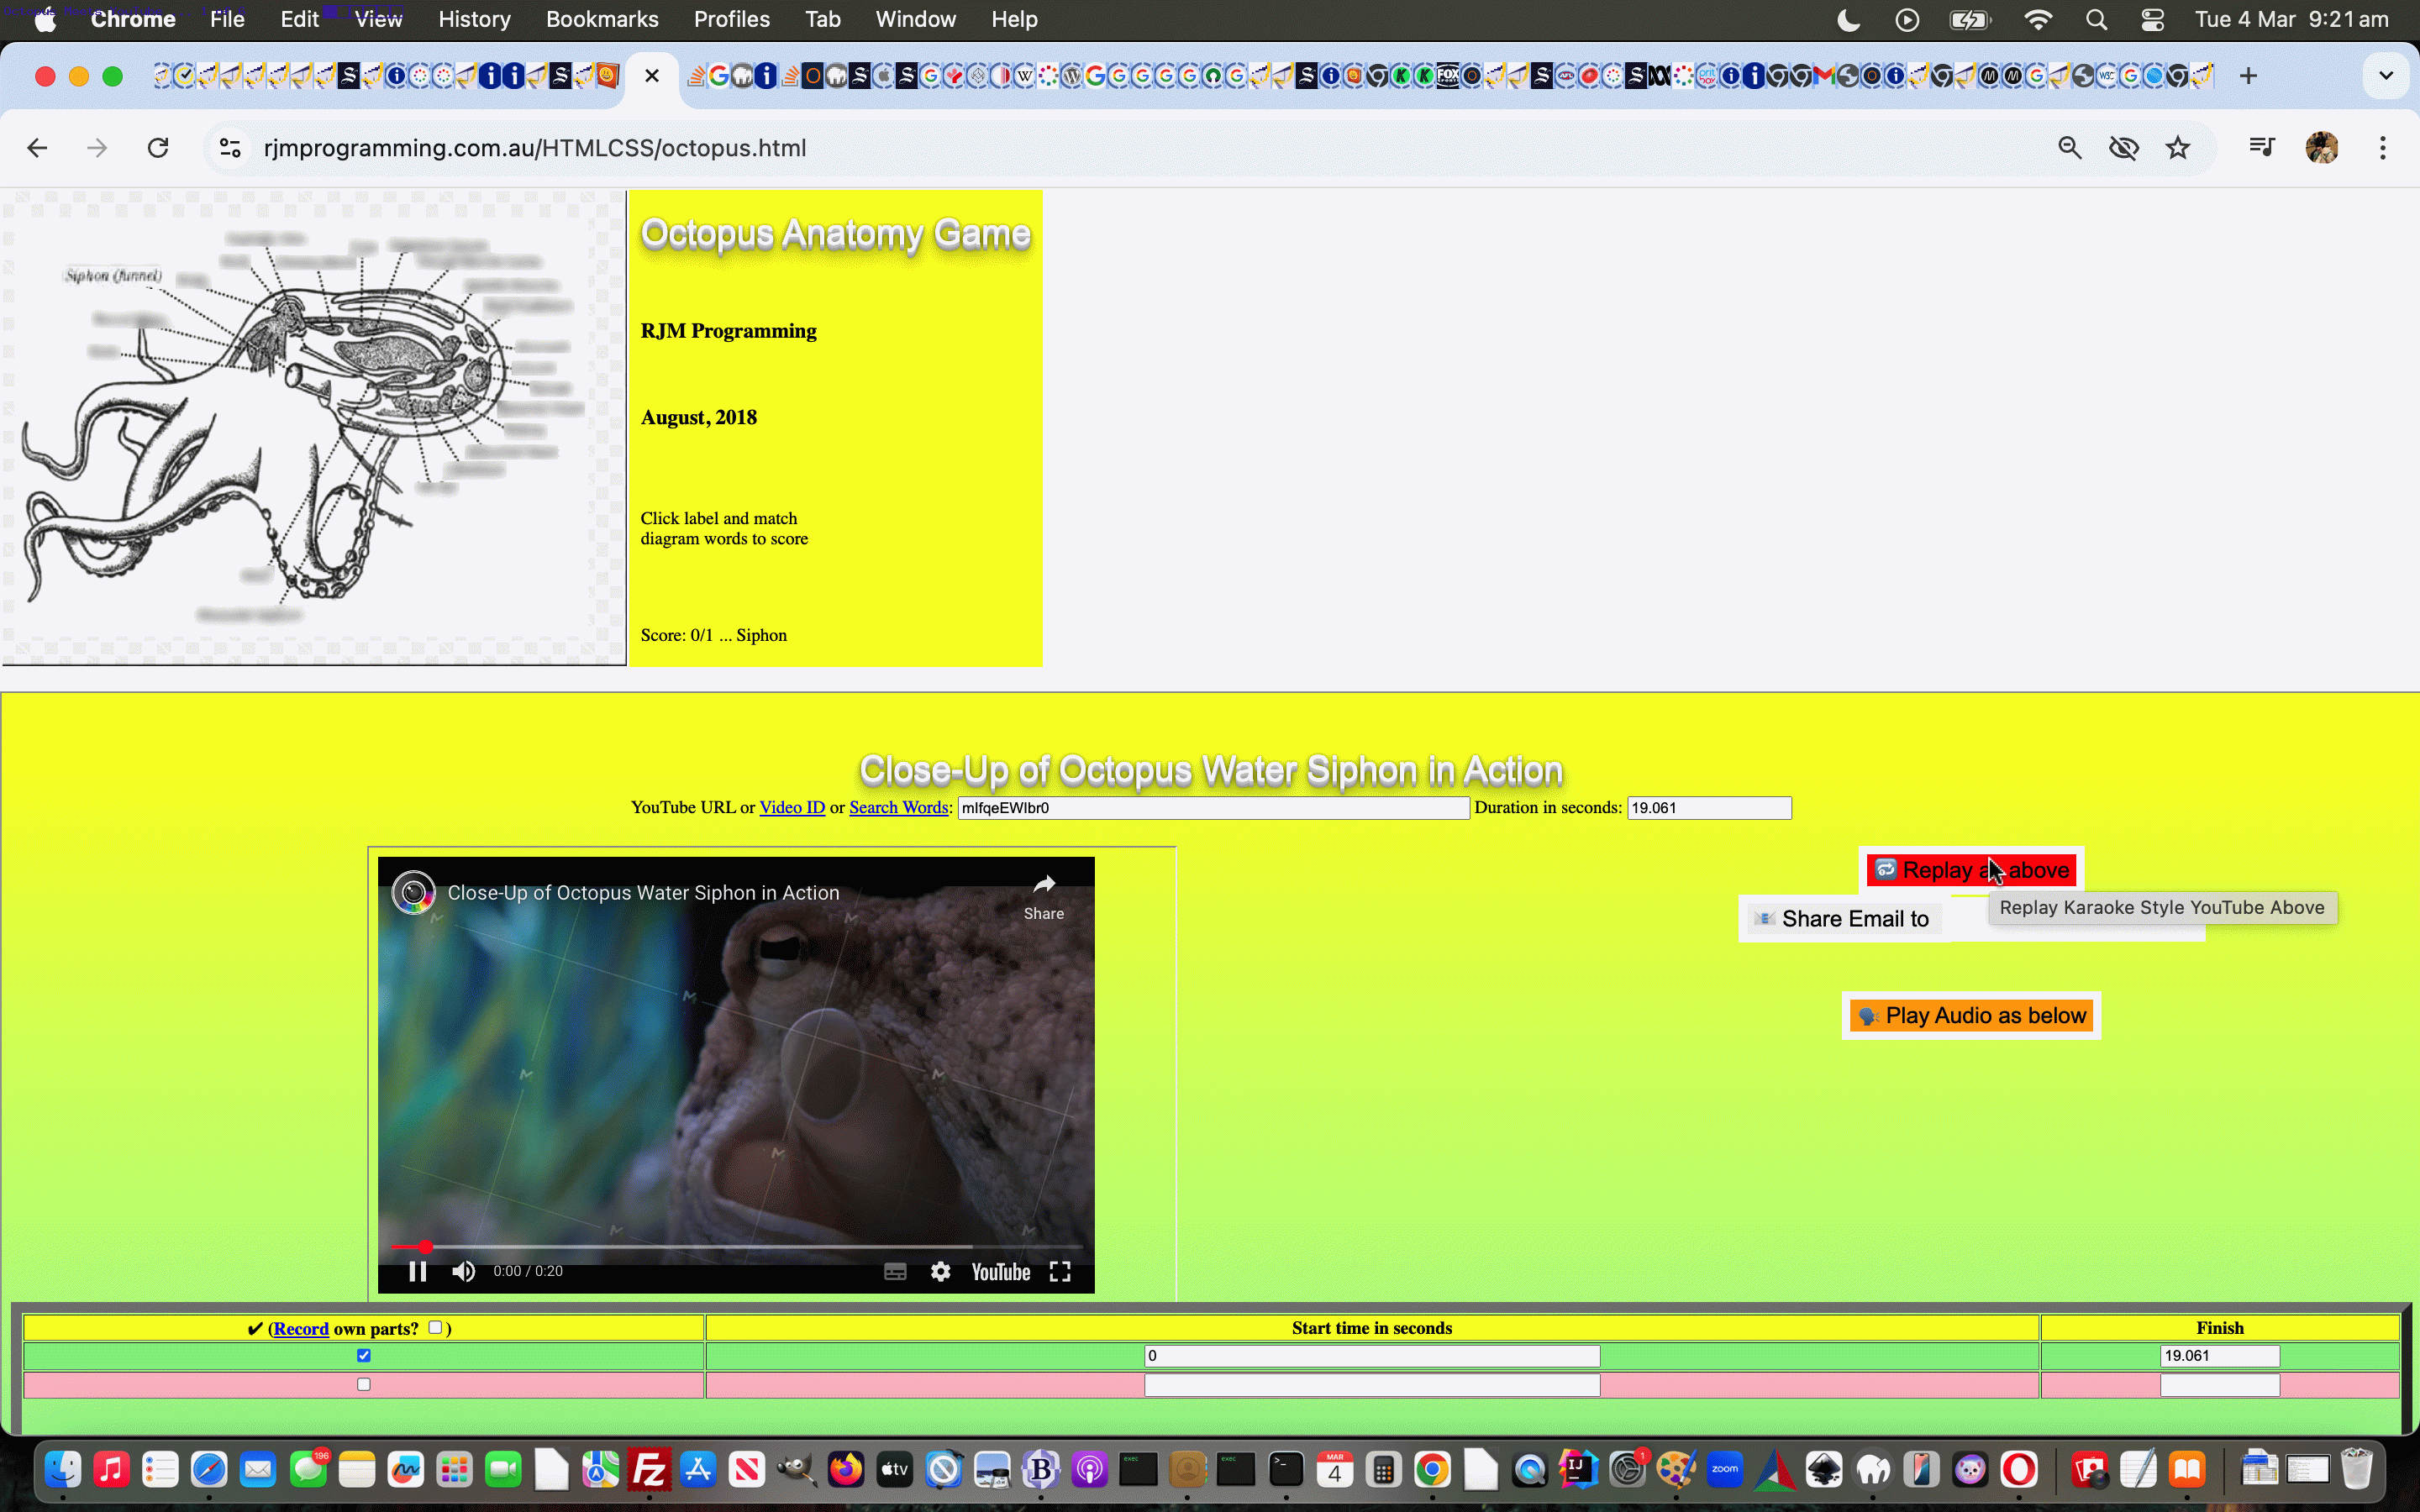Viewport: 2420px width, 1512px height.
Task: Mute the YouTube video volume
Action: point(463,1271)
